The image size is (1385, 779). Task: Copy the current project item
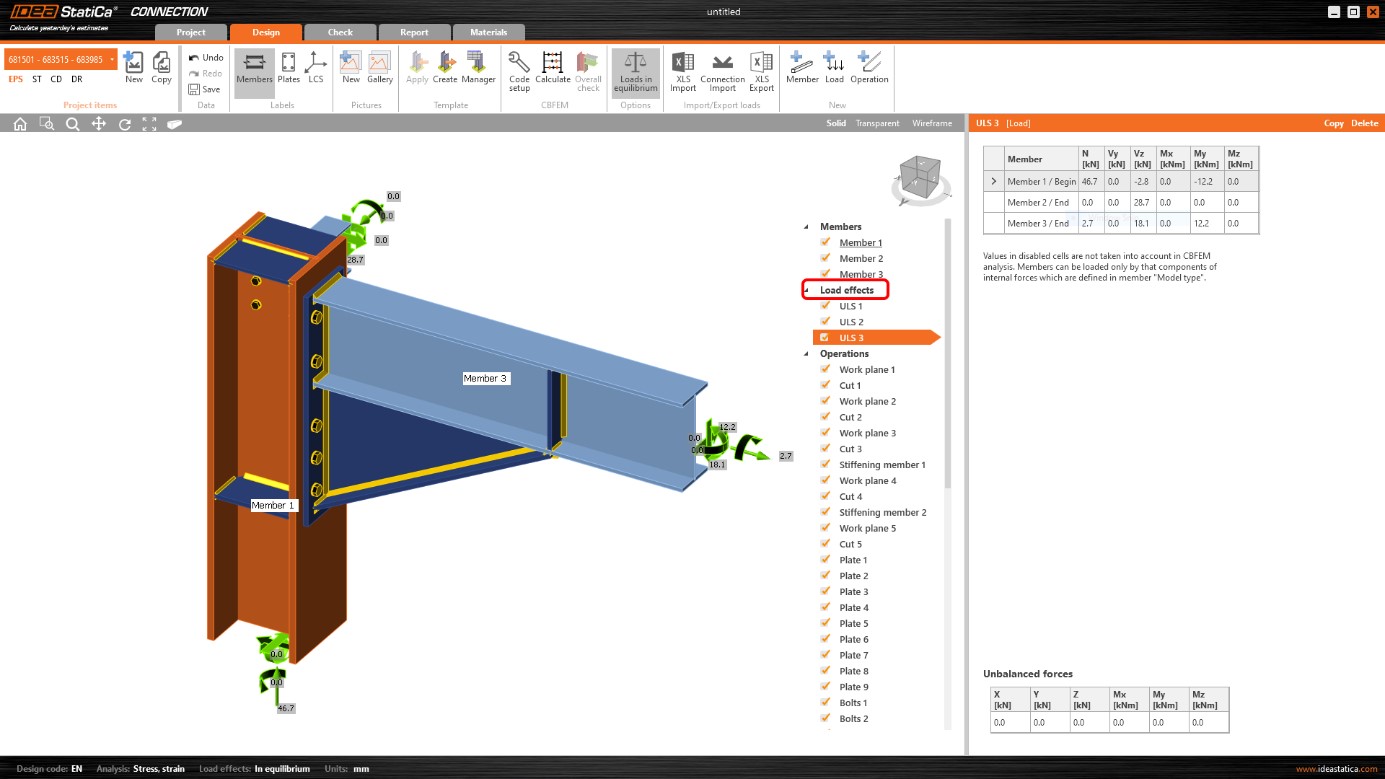(x=161, y=67)
